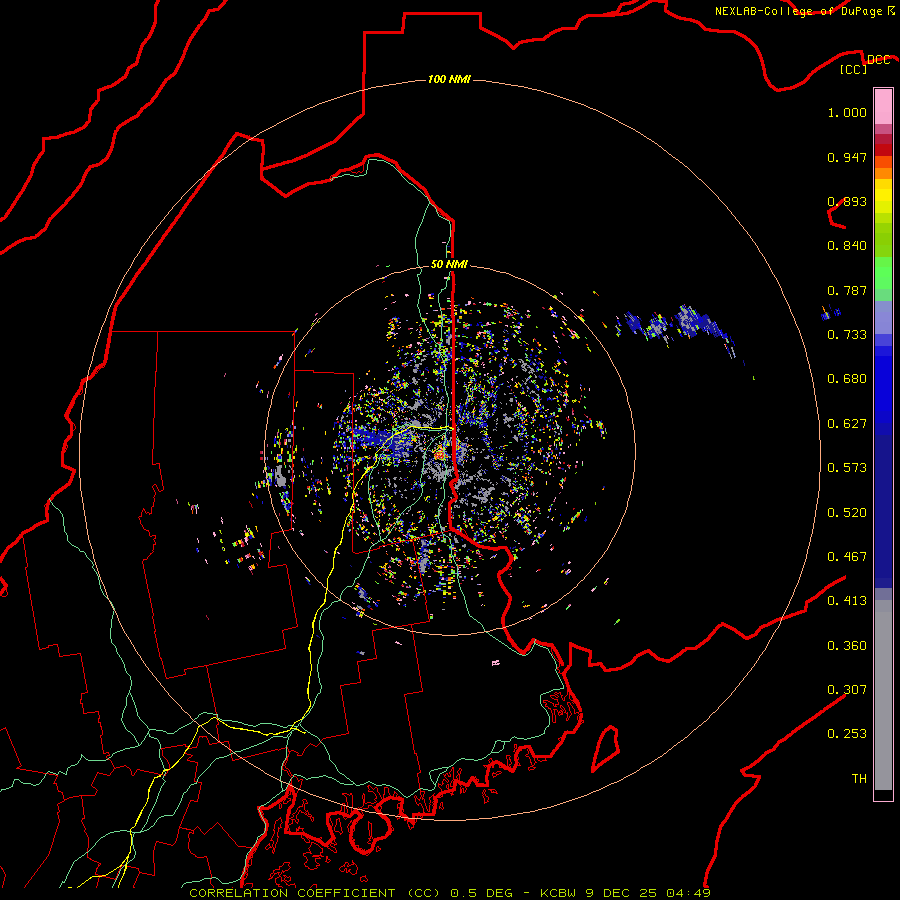Click the 0.573 colorbar label

(847, 468)
